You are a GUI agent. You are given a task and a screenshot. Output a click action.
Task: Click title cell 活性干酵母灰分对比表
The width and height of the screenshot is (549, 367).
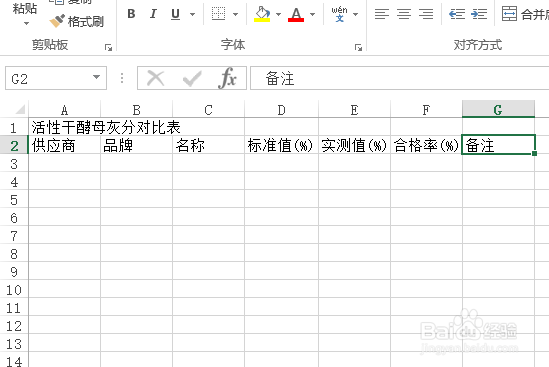coord(106,127)
